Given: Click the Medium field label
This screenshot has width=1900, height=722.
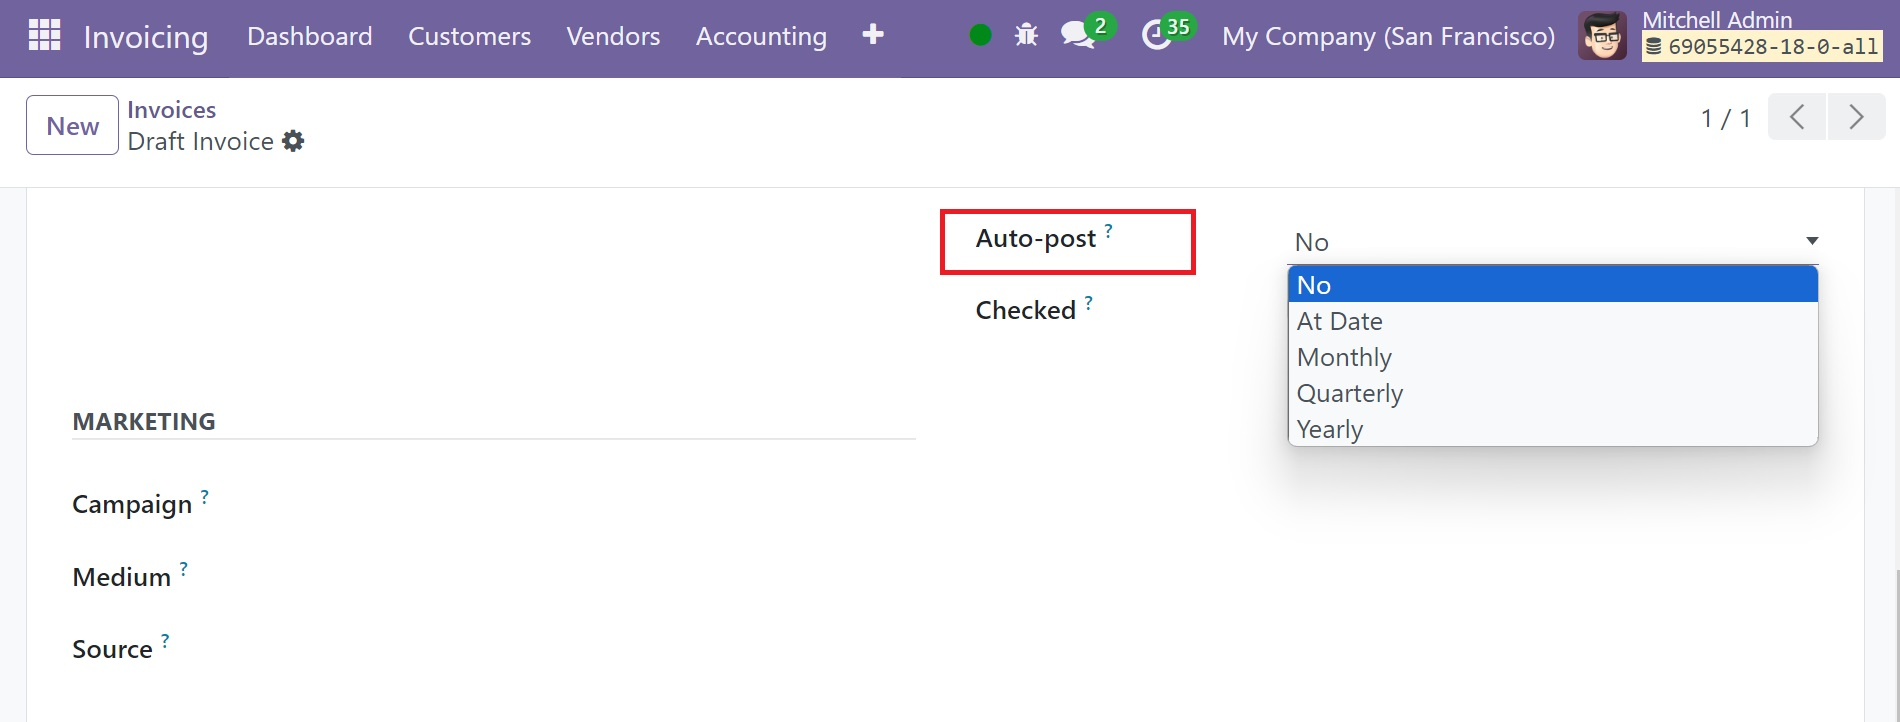Looking at the screenshot, I should coord(122,577).
